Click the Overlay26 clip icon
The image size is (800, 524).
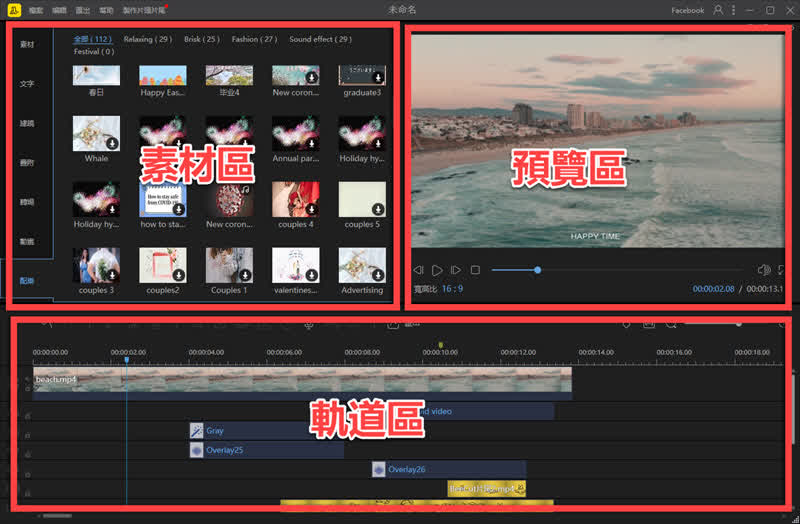click(x=379, y=469)
